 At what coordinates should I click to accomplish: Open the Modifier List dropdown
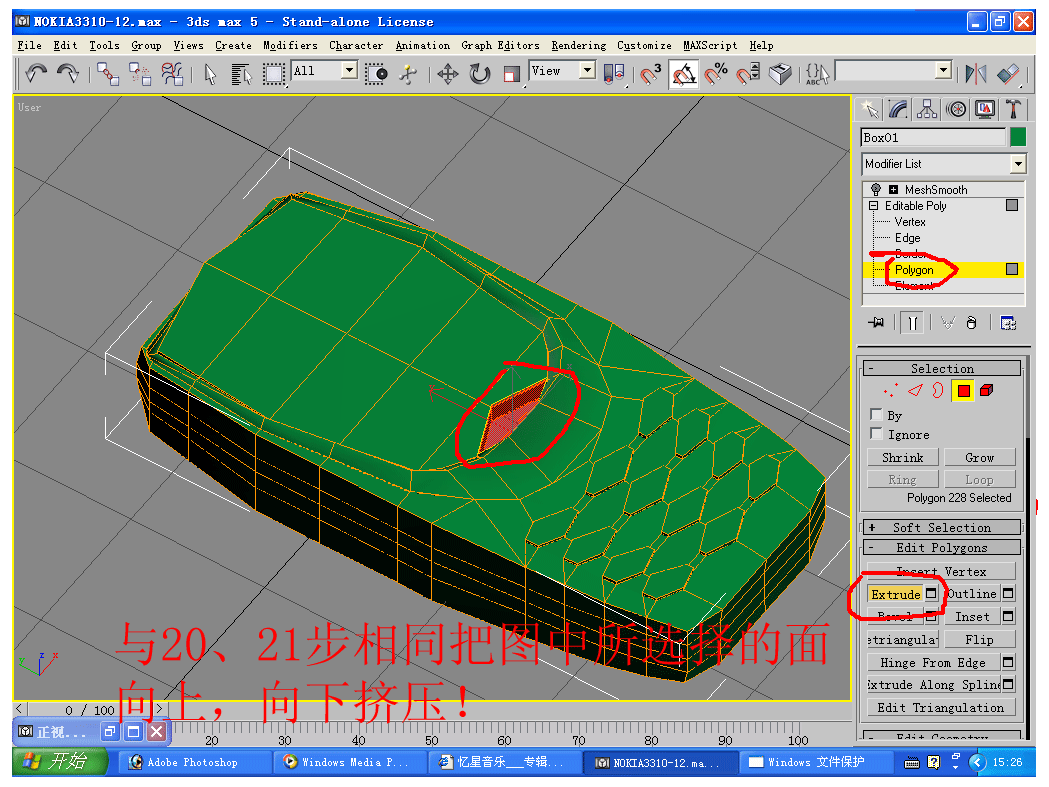(1018, 164)
